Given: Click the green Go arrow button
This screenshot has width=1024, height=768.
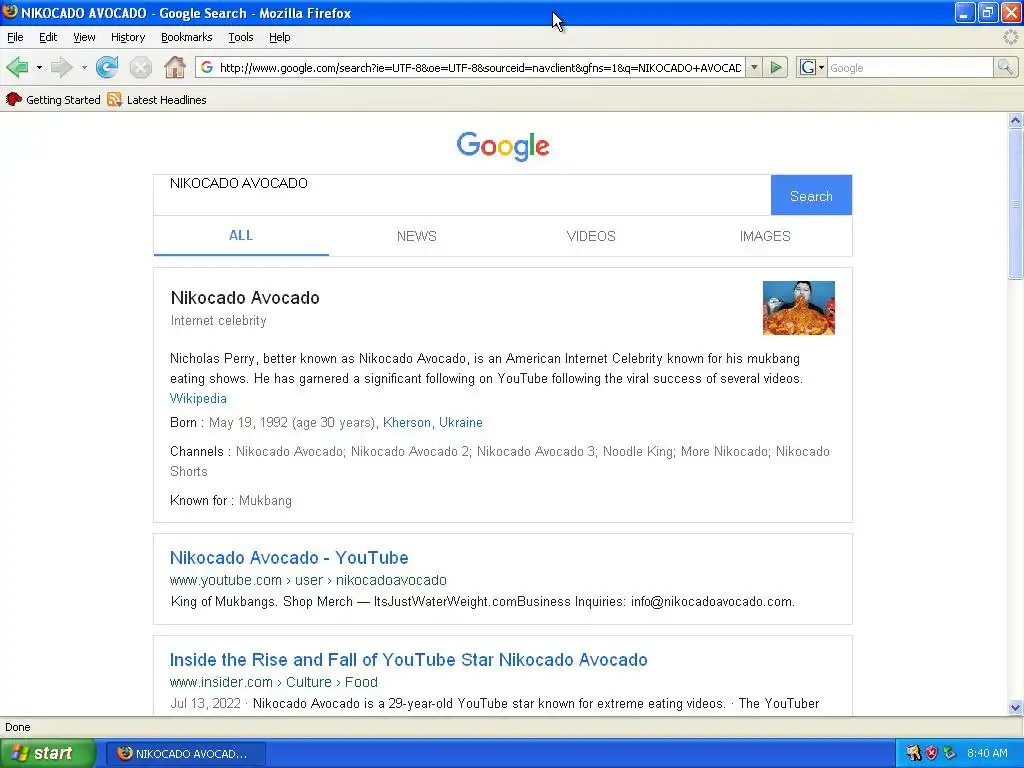Looking at the screenshot, I should tap(776, 67).
